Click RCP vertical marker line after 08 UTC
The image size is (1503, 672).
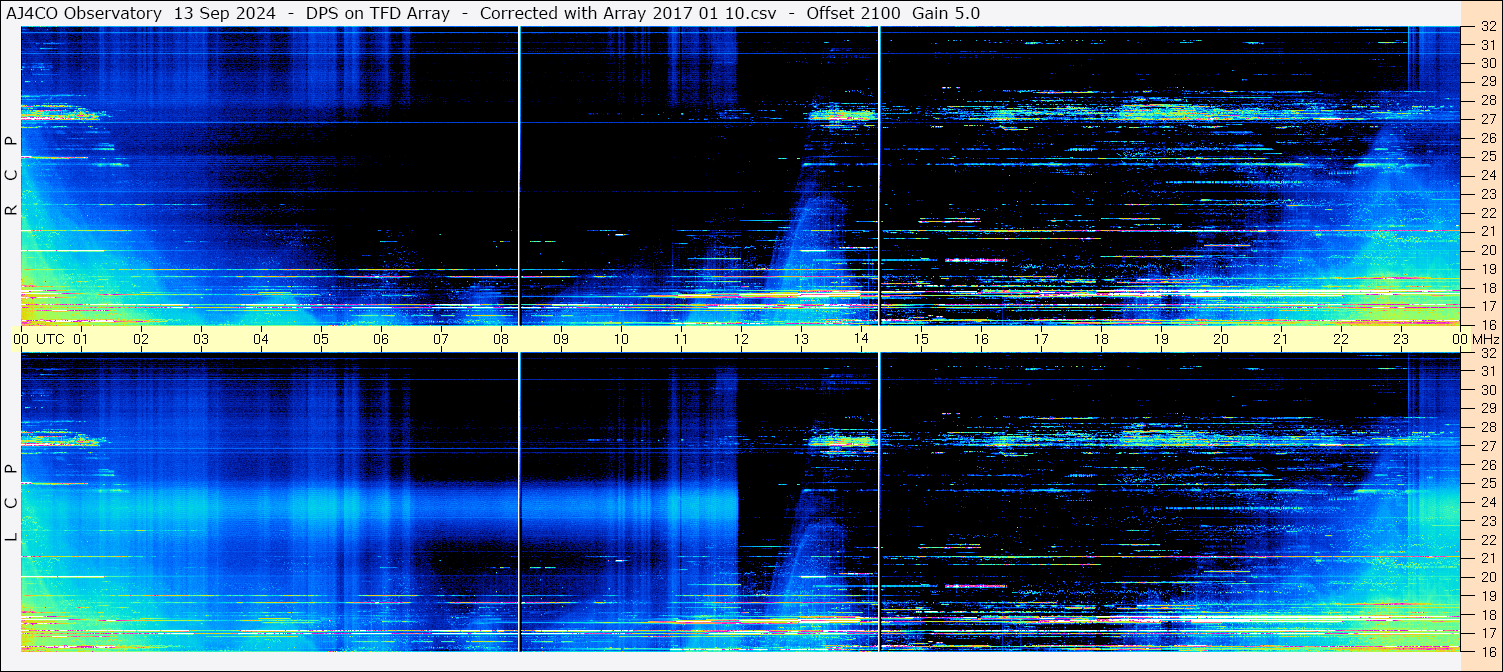tap(519, 176)
